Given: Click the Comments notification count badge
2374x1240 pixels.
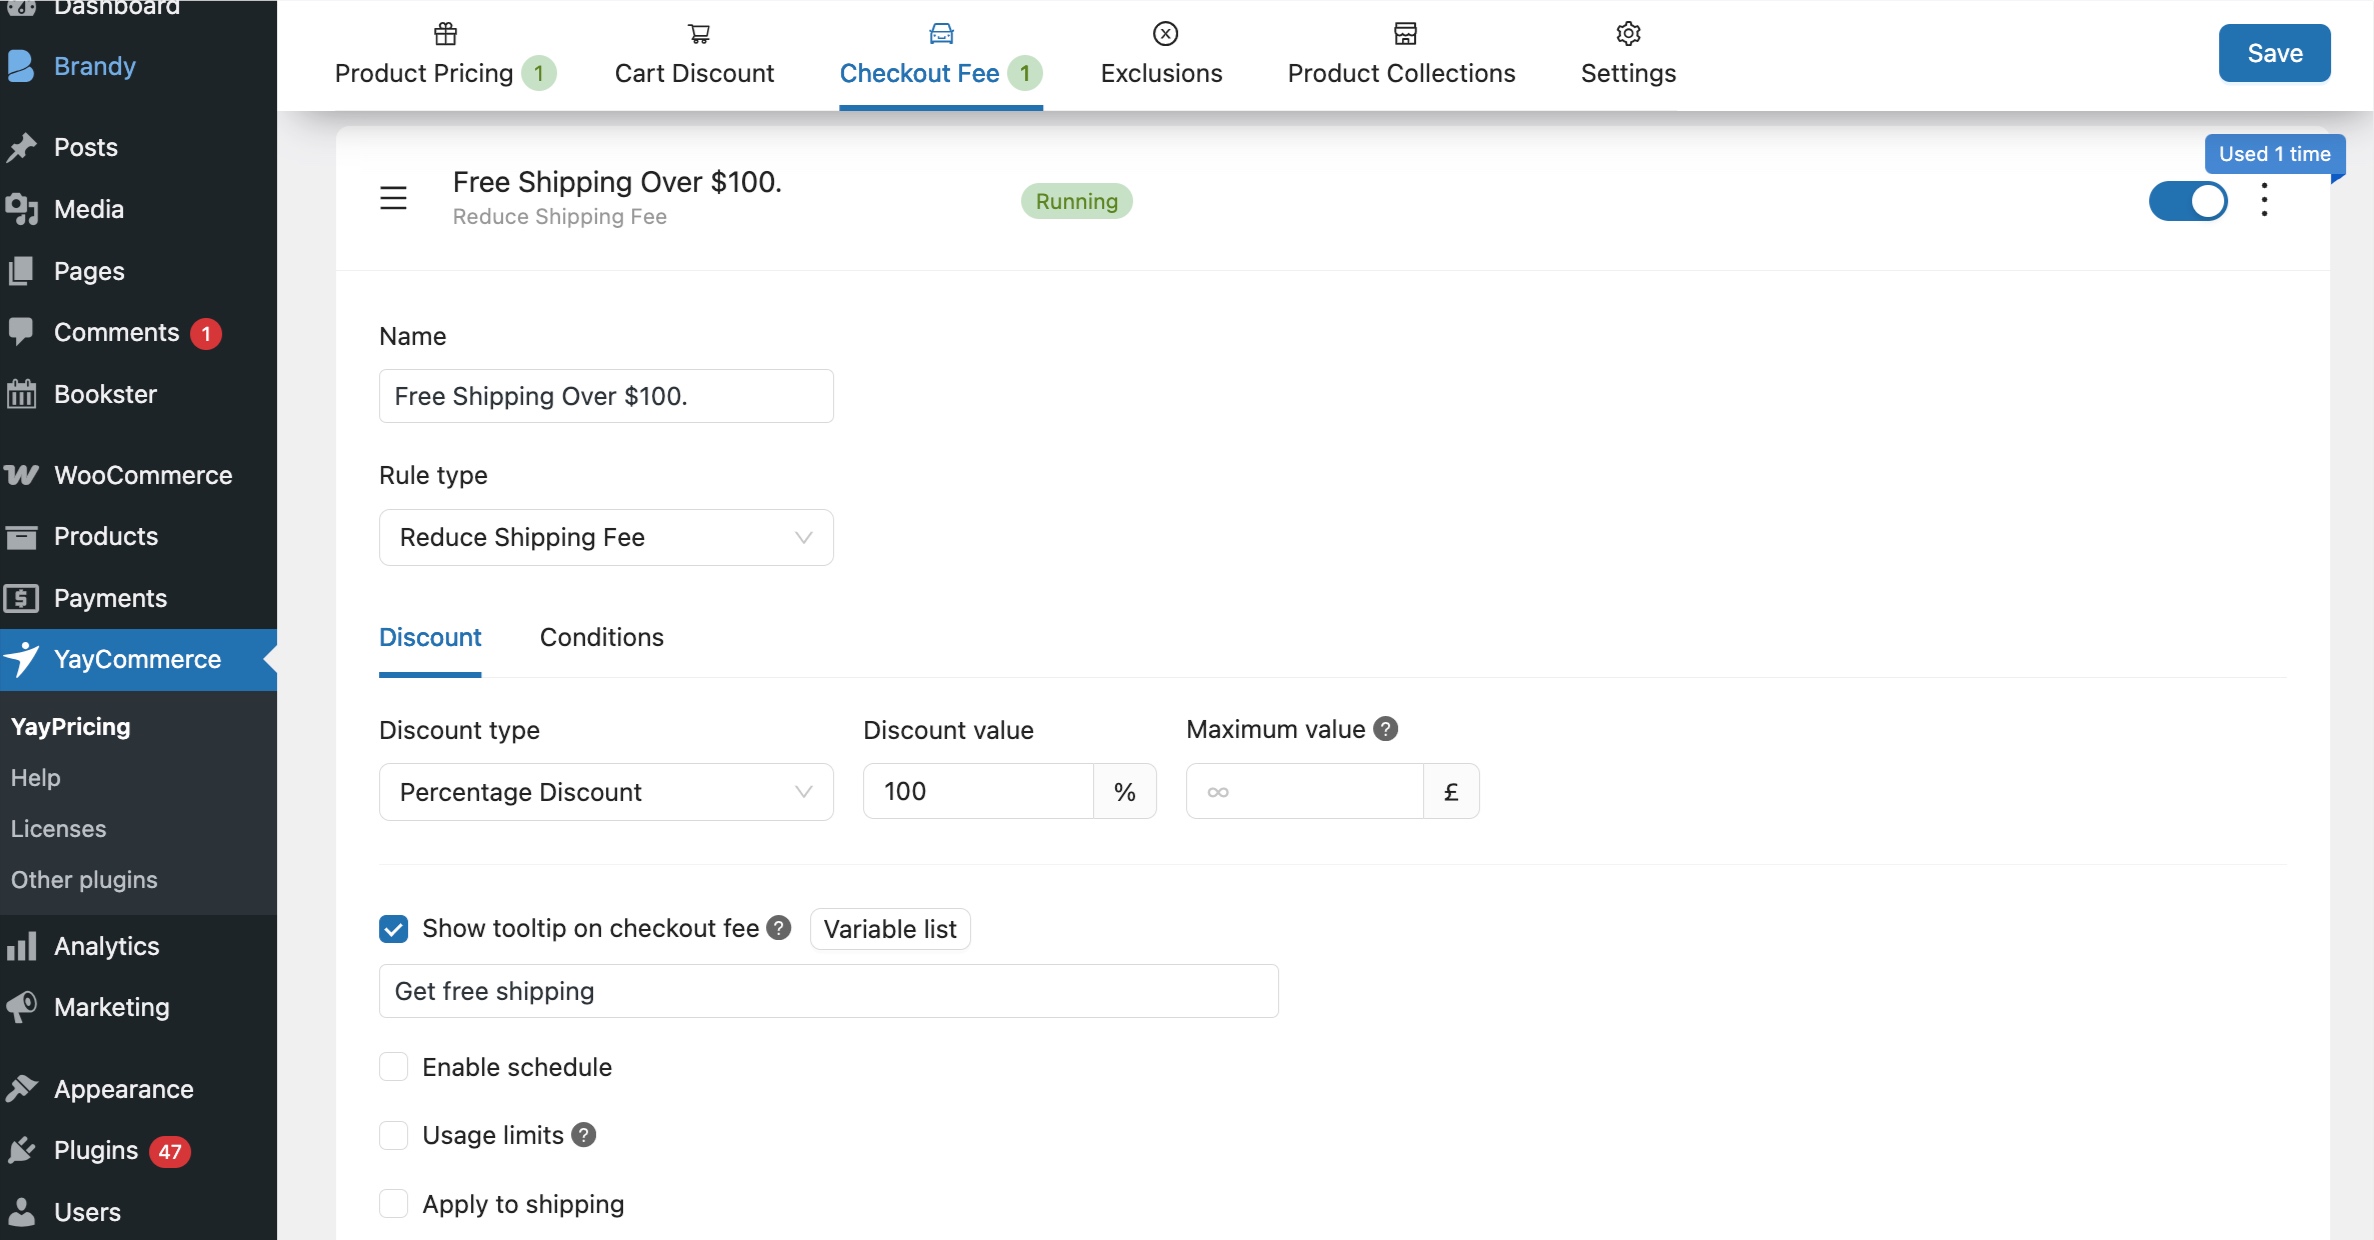Looking at the screenshot, I should point(206,333).
